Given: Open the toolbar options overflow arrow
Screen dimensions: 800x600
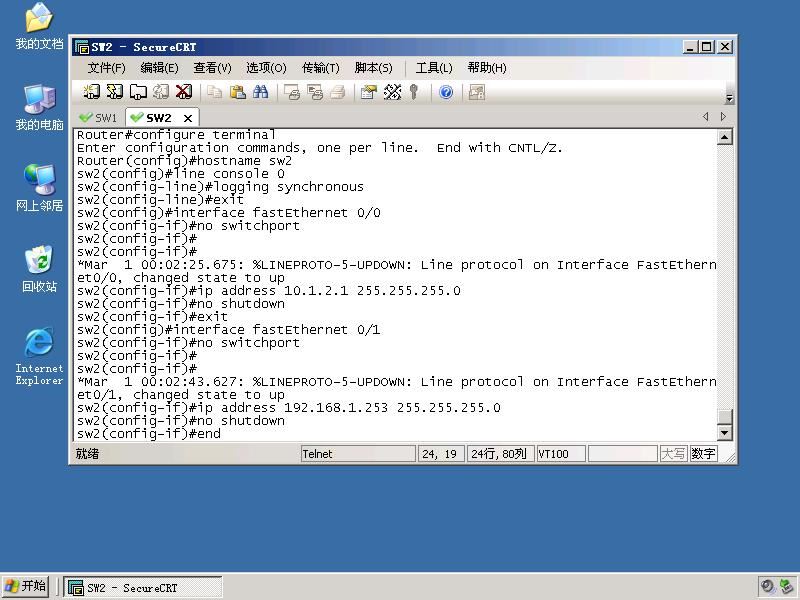Looking at the screenshot, I should click(x=730, y=98).
